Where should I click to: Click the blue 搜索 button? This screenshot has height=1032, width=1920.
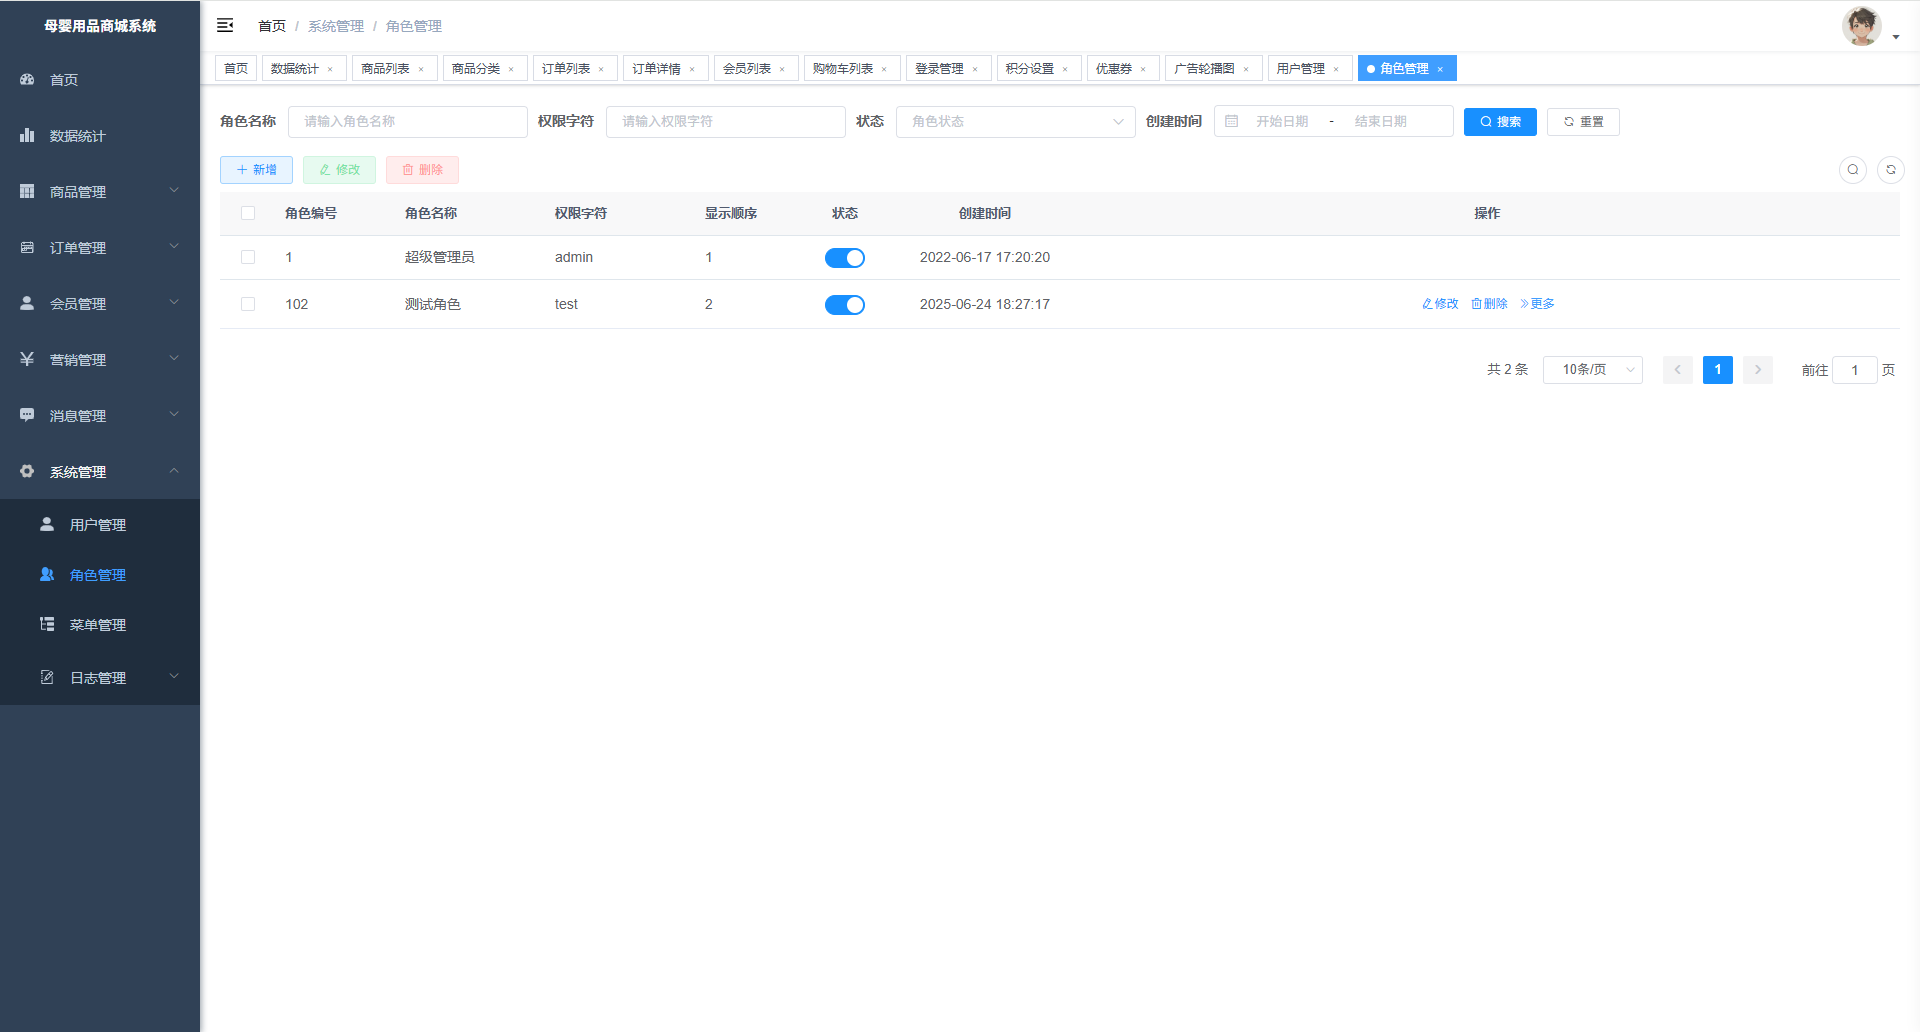[1499, 121]
